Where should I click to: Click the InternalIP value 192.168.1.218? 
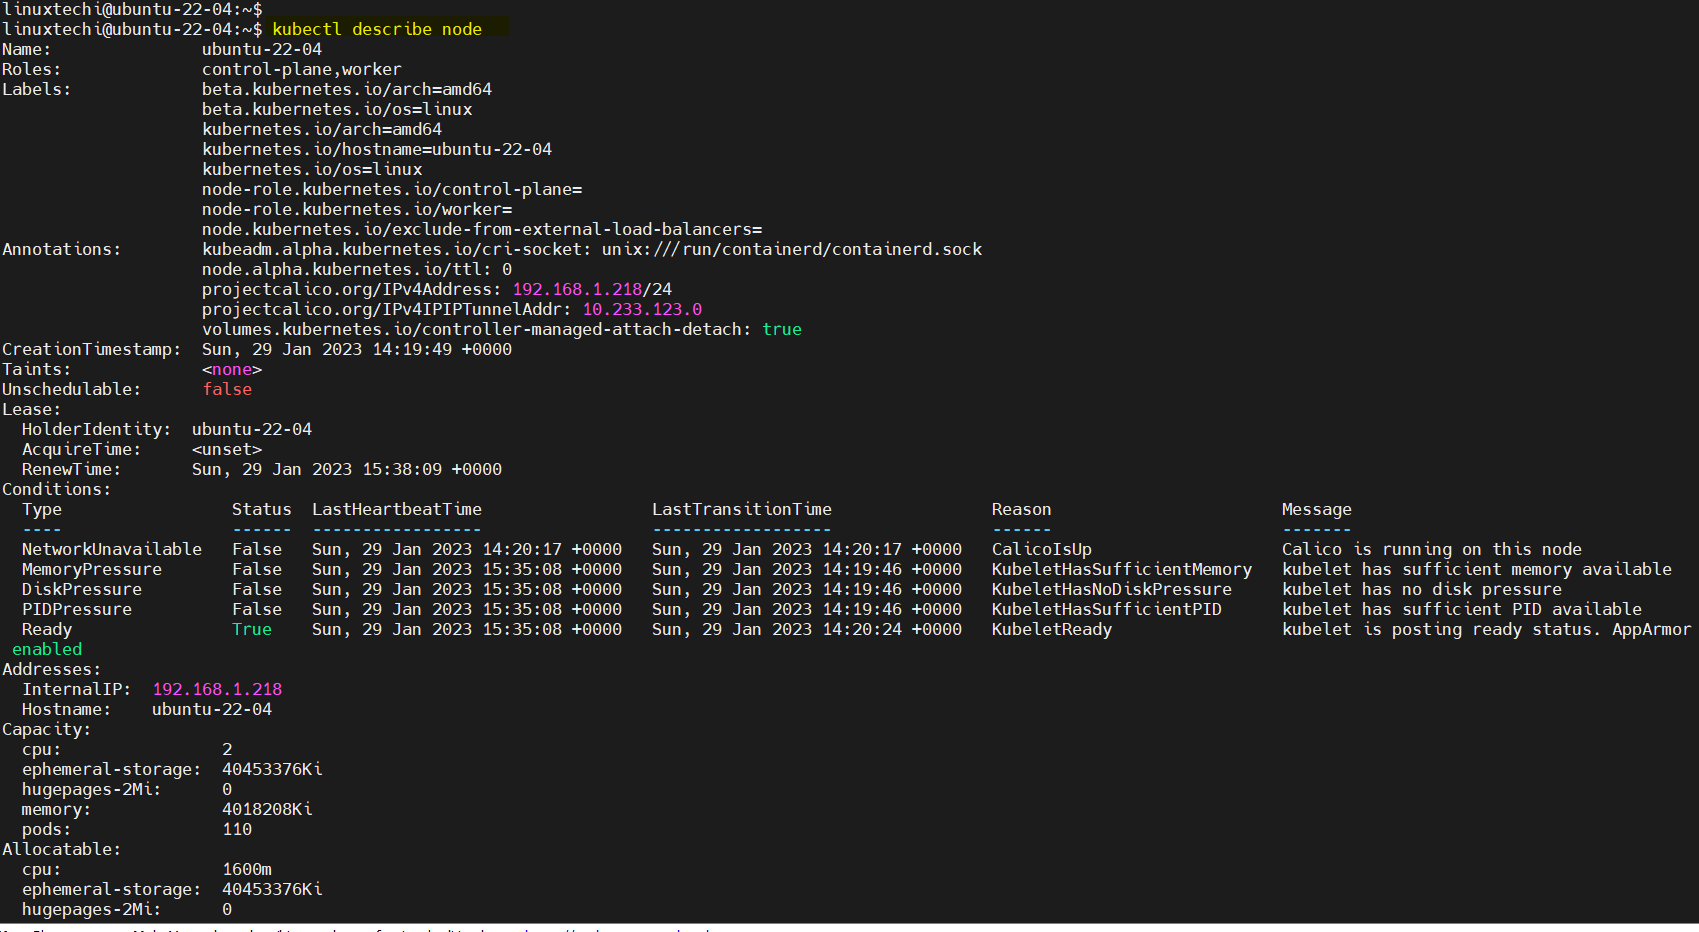coord(217,689)
